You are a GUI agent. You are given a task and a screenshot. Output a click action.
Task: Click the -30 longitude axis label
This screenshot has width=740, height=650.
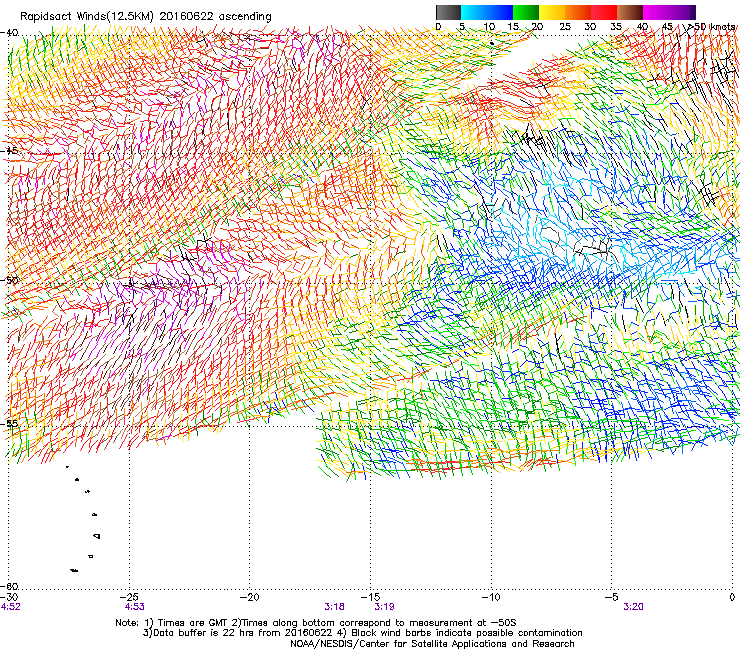[x=10, y=597]
